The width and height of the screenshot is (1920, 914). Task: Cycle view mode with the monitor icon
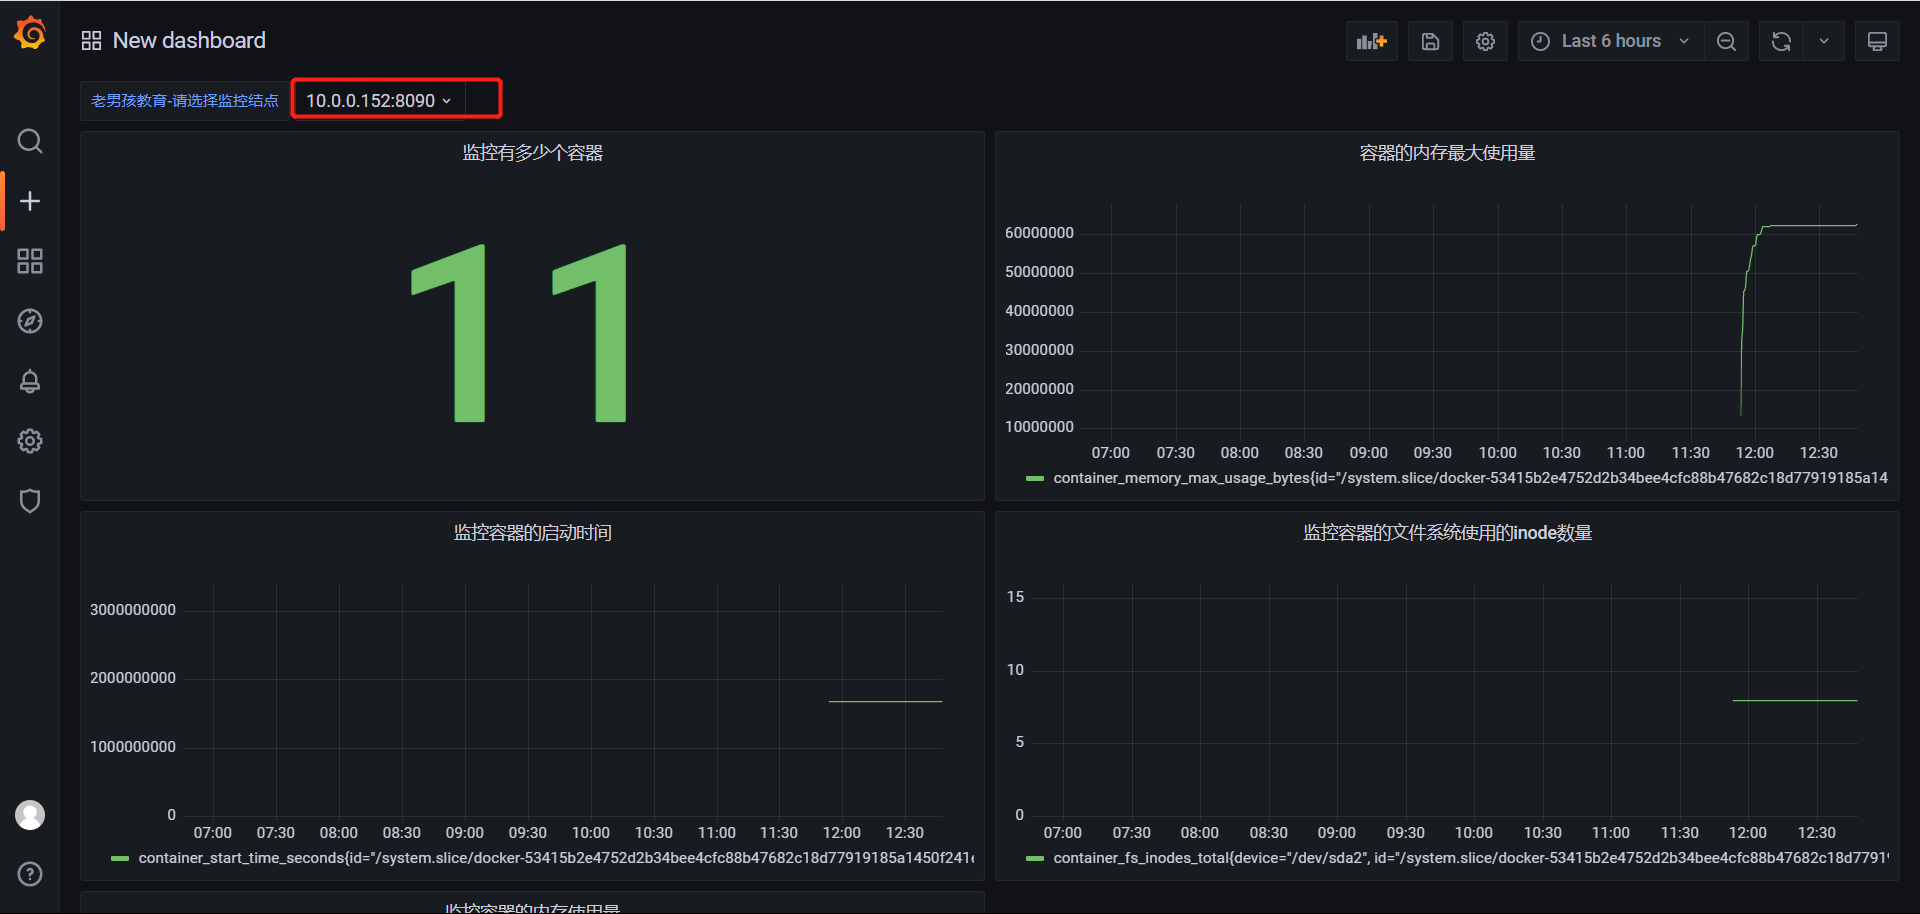pyautogui.click(x=1877, y=41)
